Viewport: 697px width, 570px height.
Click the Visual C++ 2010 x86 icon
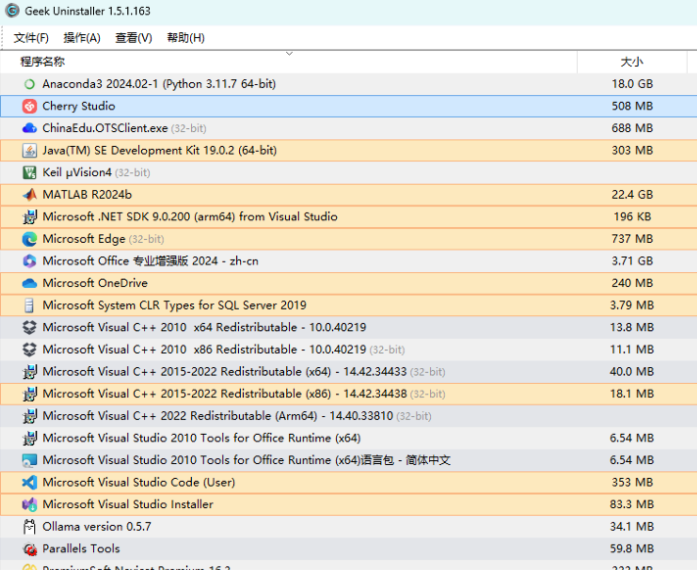click(29, 350)
